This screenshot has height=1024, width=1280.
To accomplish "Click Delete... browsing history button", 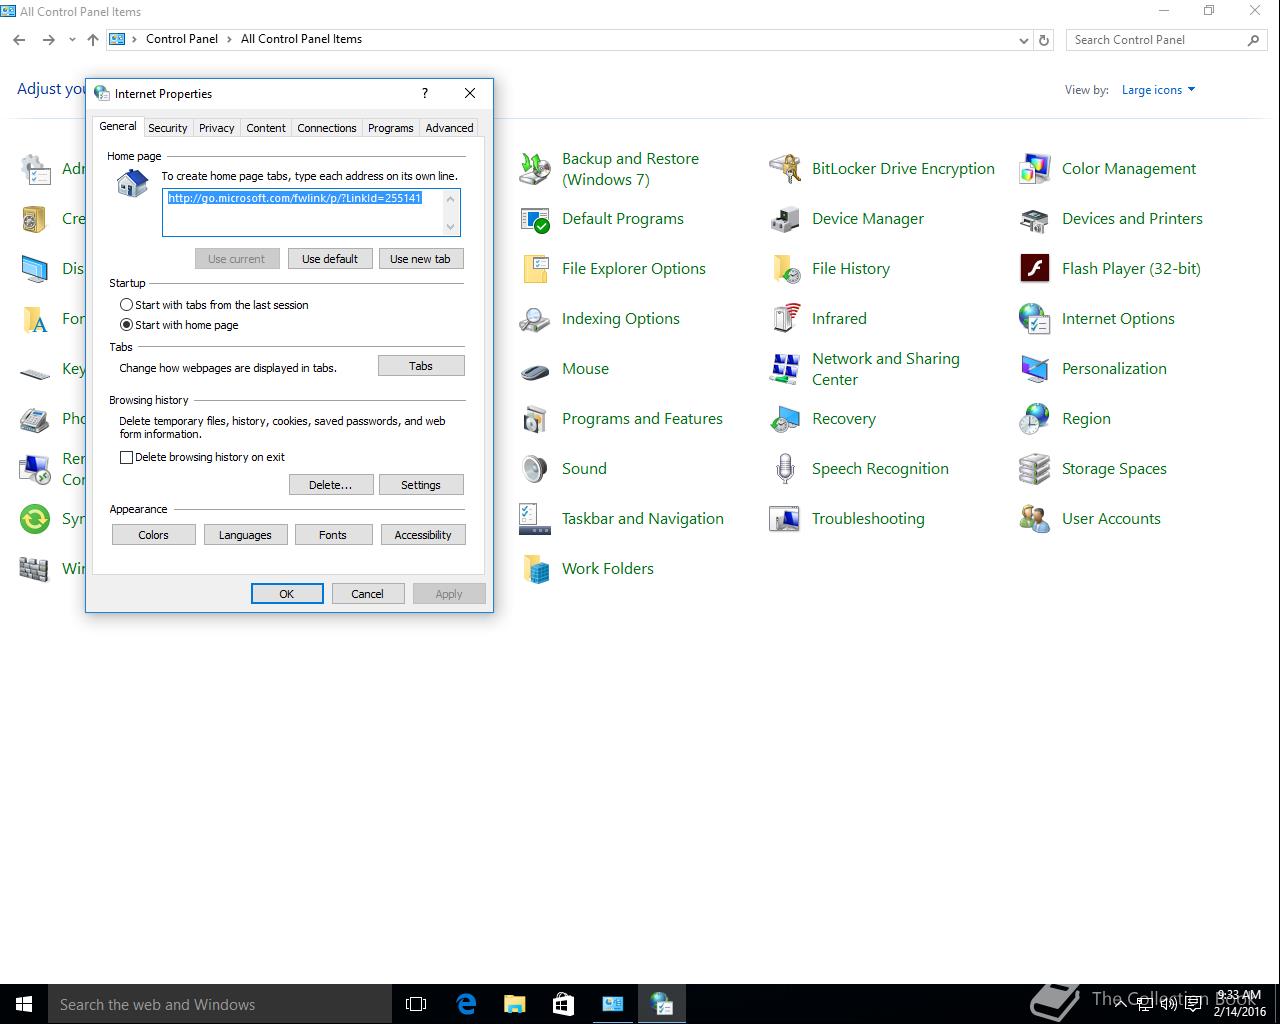I will (330, 485).
